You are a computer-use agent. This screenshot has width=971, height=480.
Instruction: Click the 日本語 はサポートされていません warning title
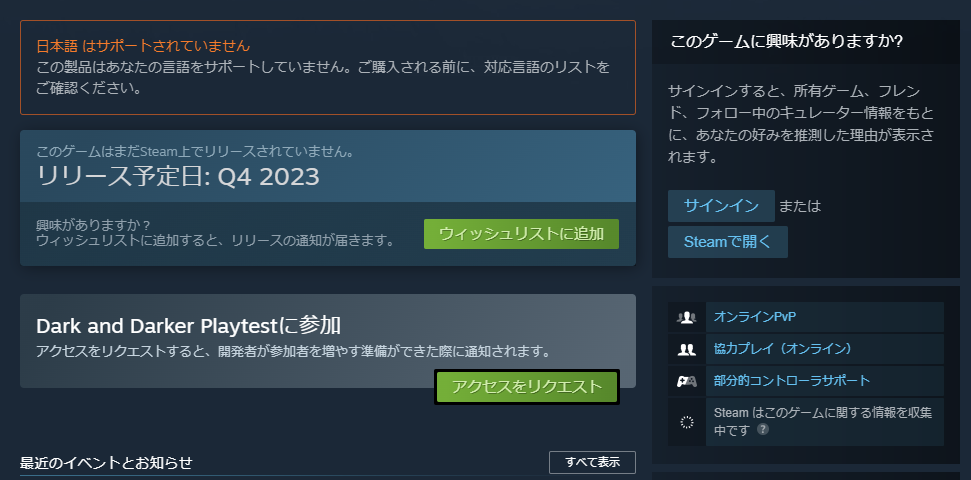pyautogui.click(x=143, y=46)
